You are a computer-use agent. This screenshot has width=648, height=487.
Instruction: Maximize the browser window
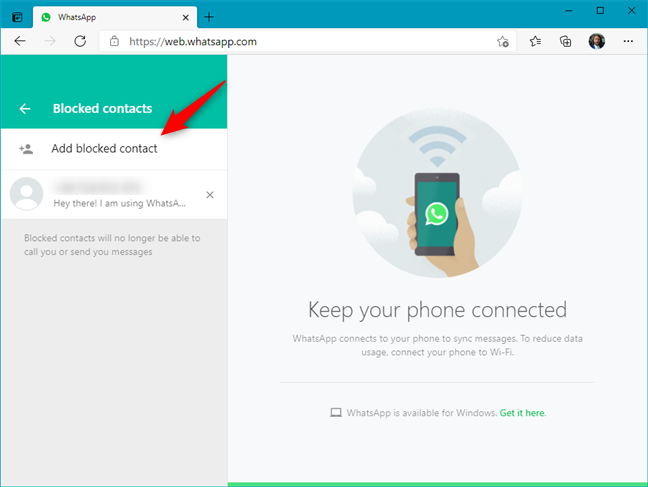pos(600,11)
